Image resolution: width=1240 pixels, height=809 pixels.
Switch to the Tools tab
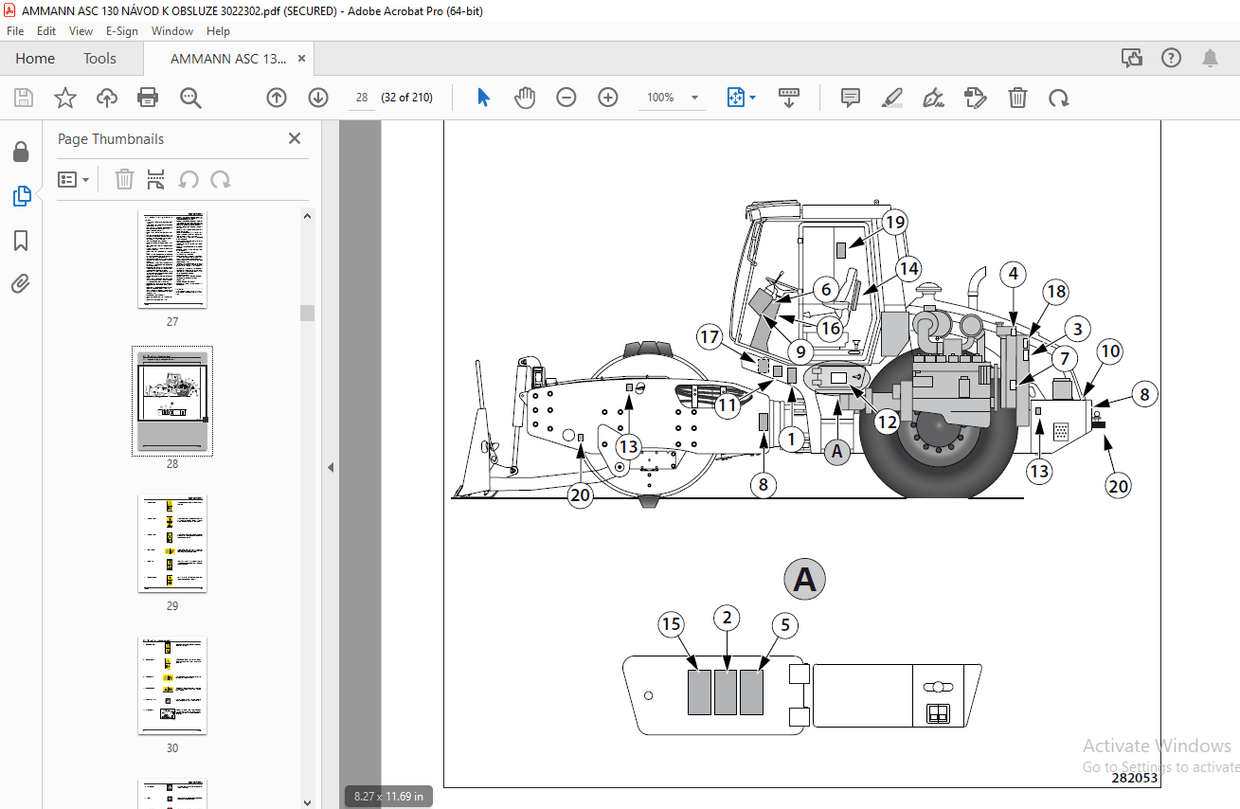99,58
